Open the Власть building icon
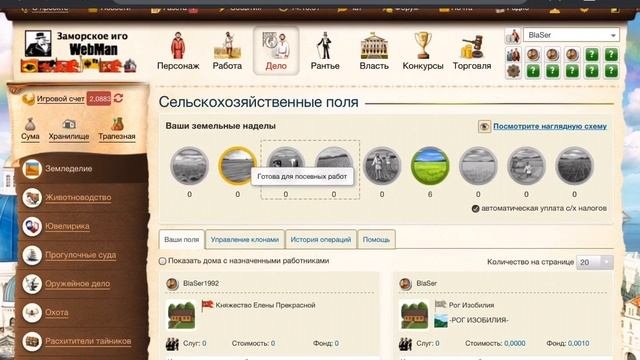Screen dimensions: 640x360 (374, 46)
